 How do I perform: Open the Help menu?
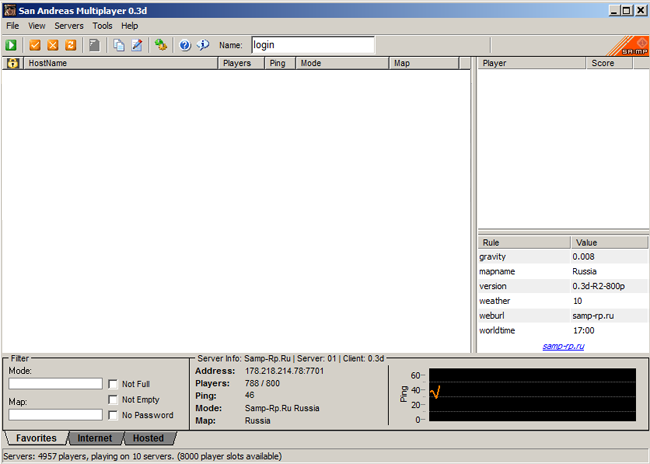[x=129, y=26]
